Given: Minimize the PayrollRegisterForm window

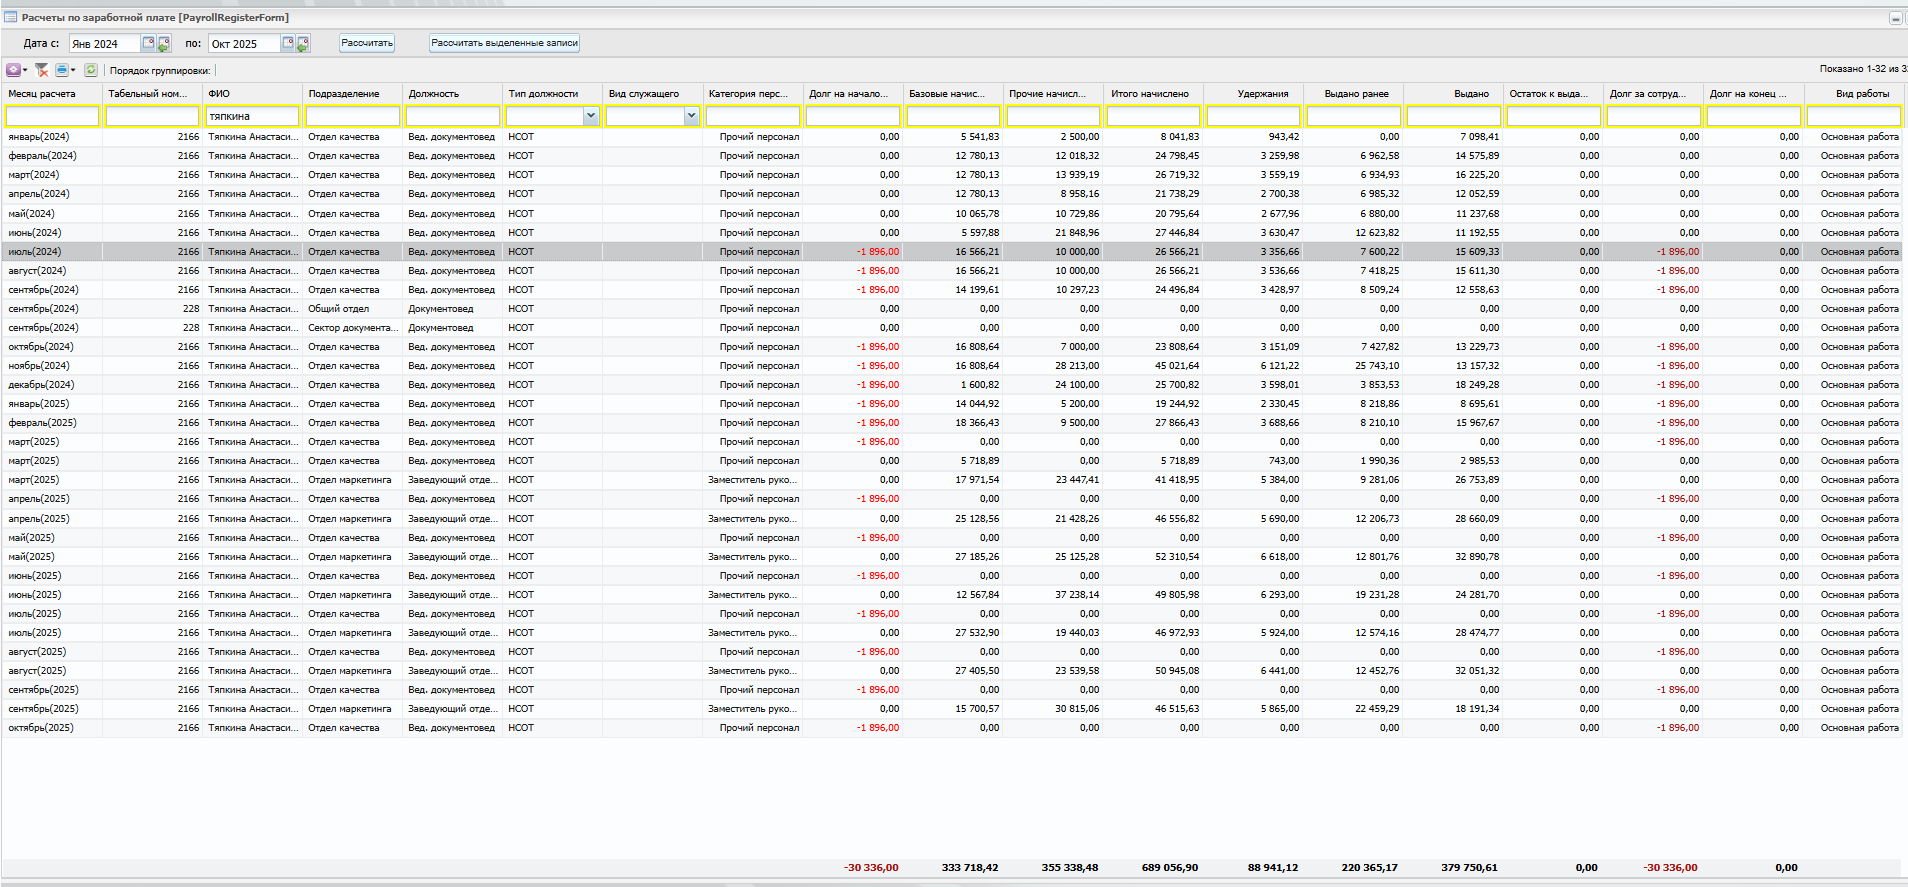Looking at the screenshot, I should point(1895,18).
